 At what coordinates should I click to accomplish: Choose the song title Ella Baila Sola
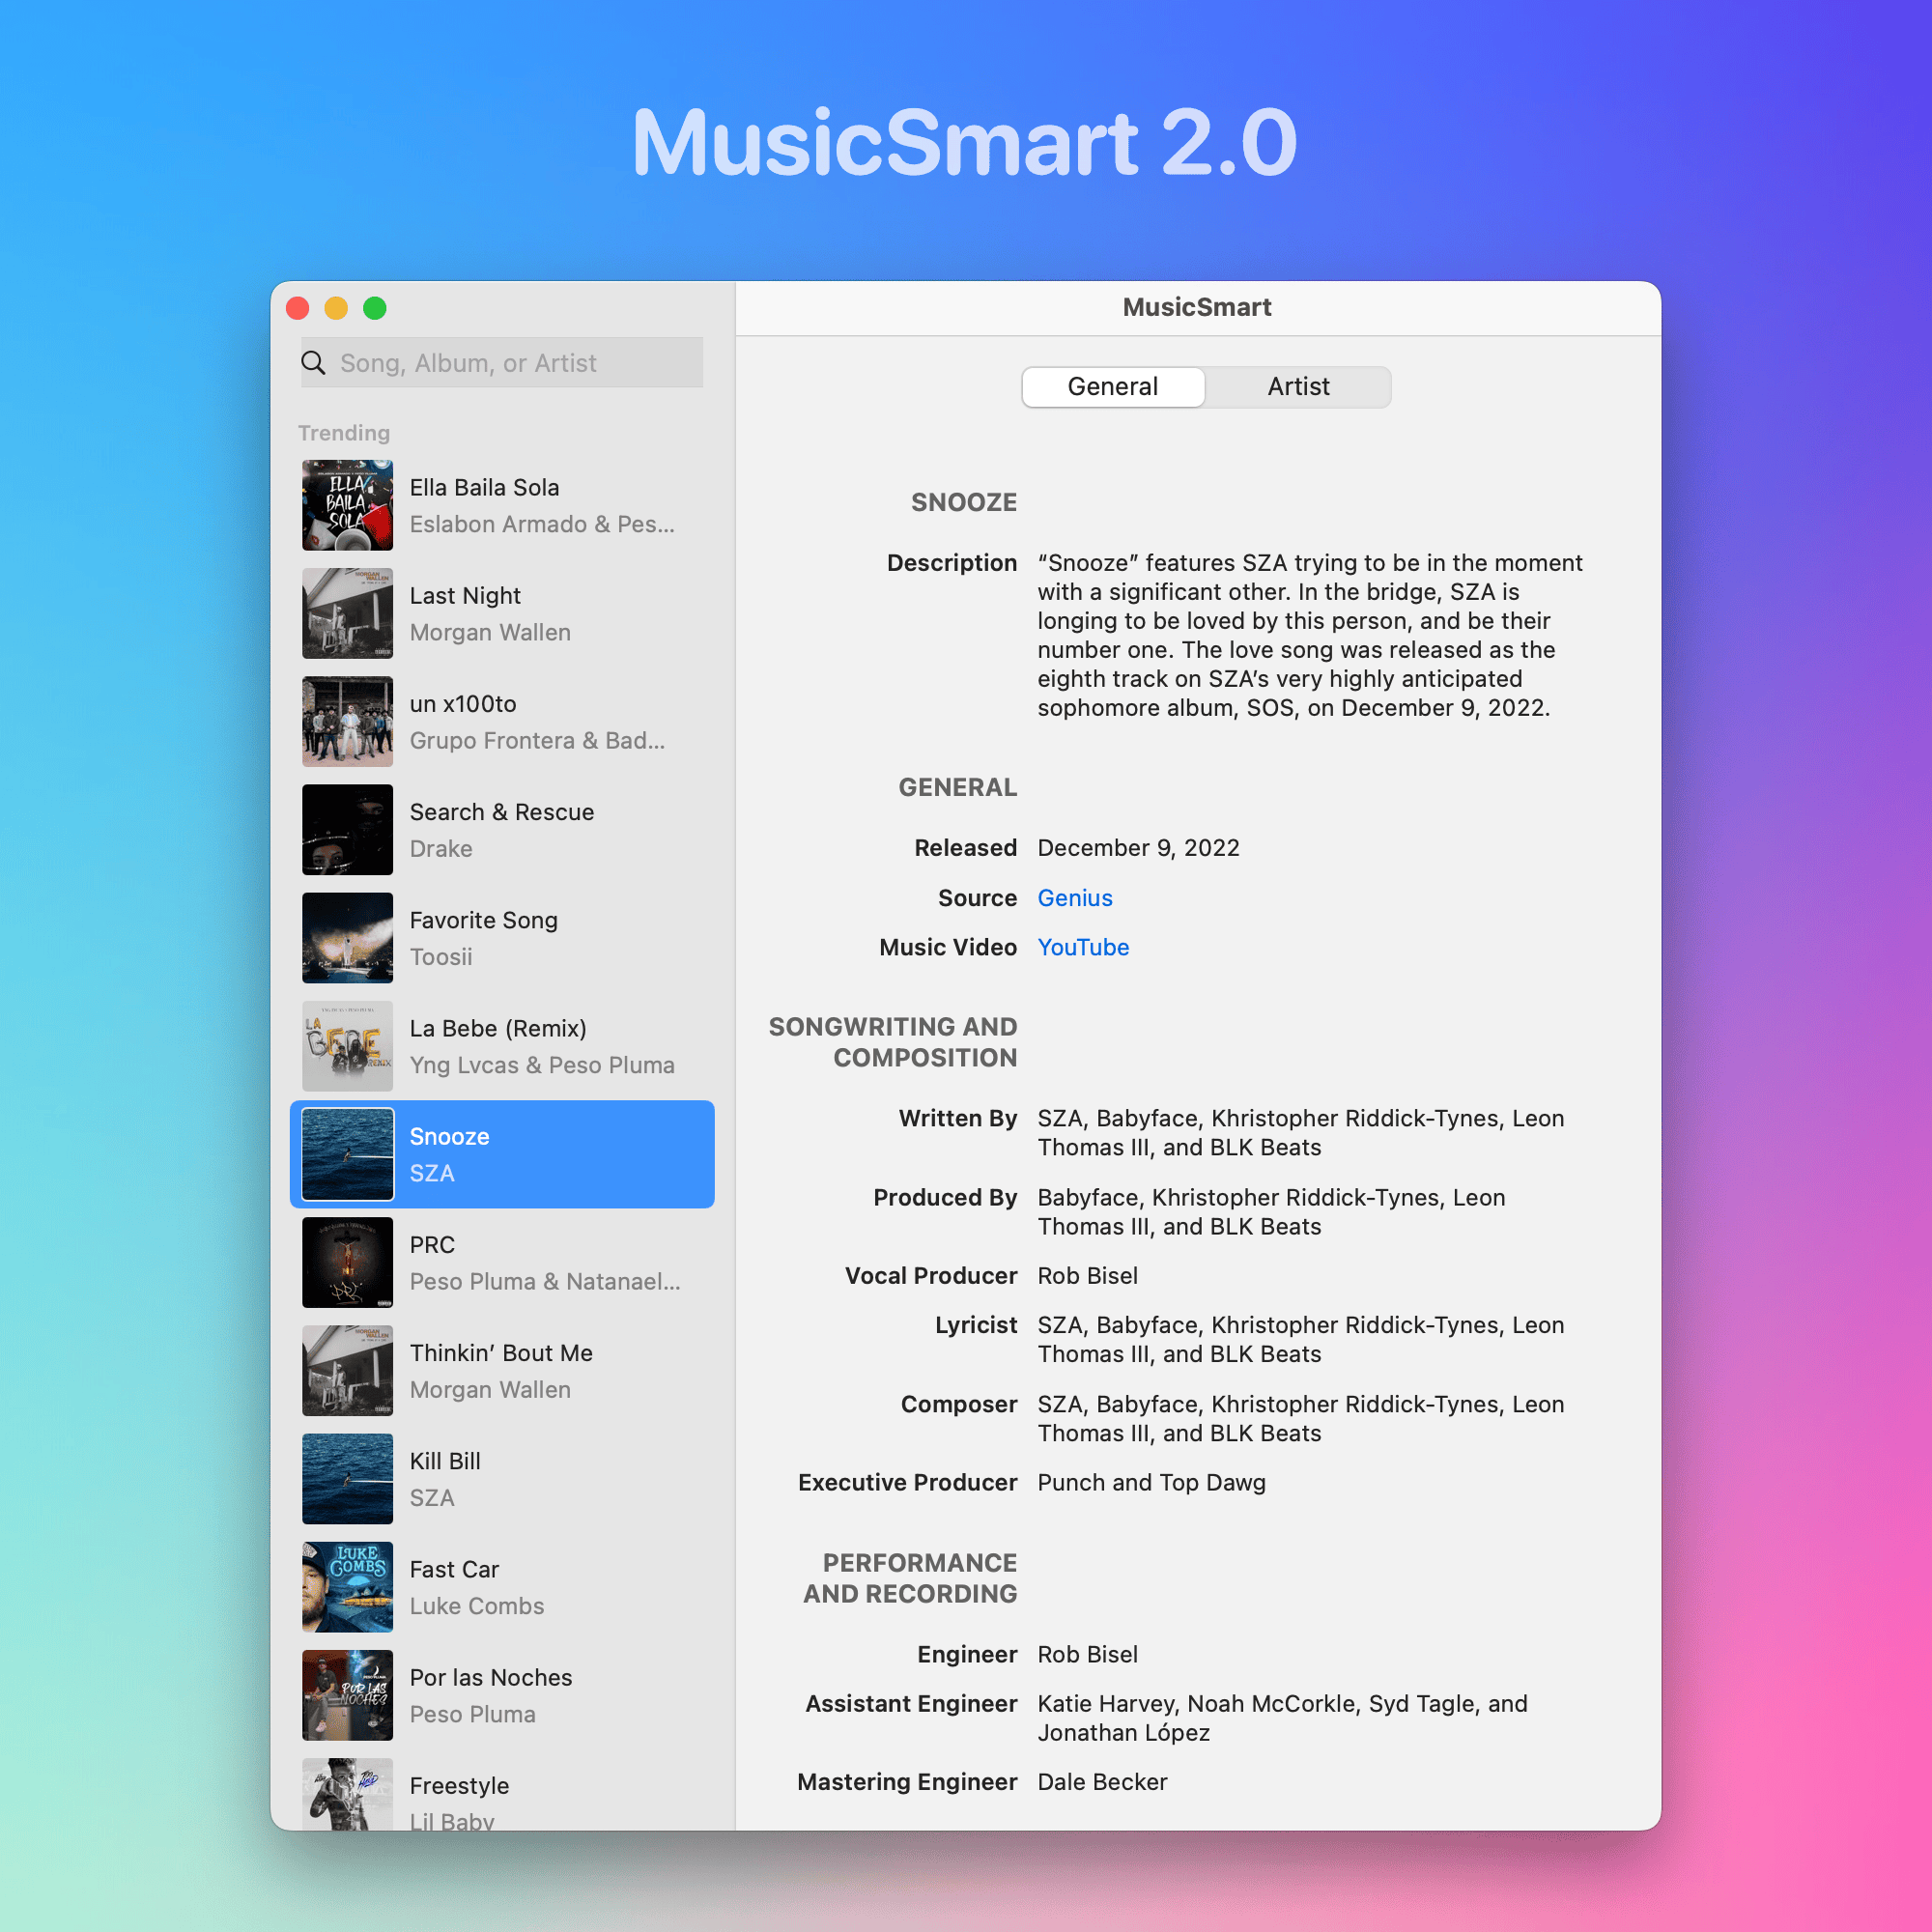pyautogui.click(x=484, y=487)
